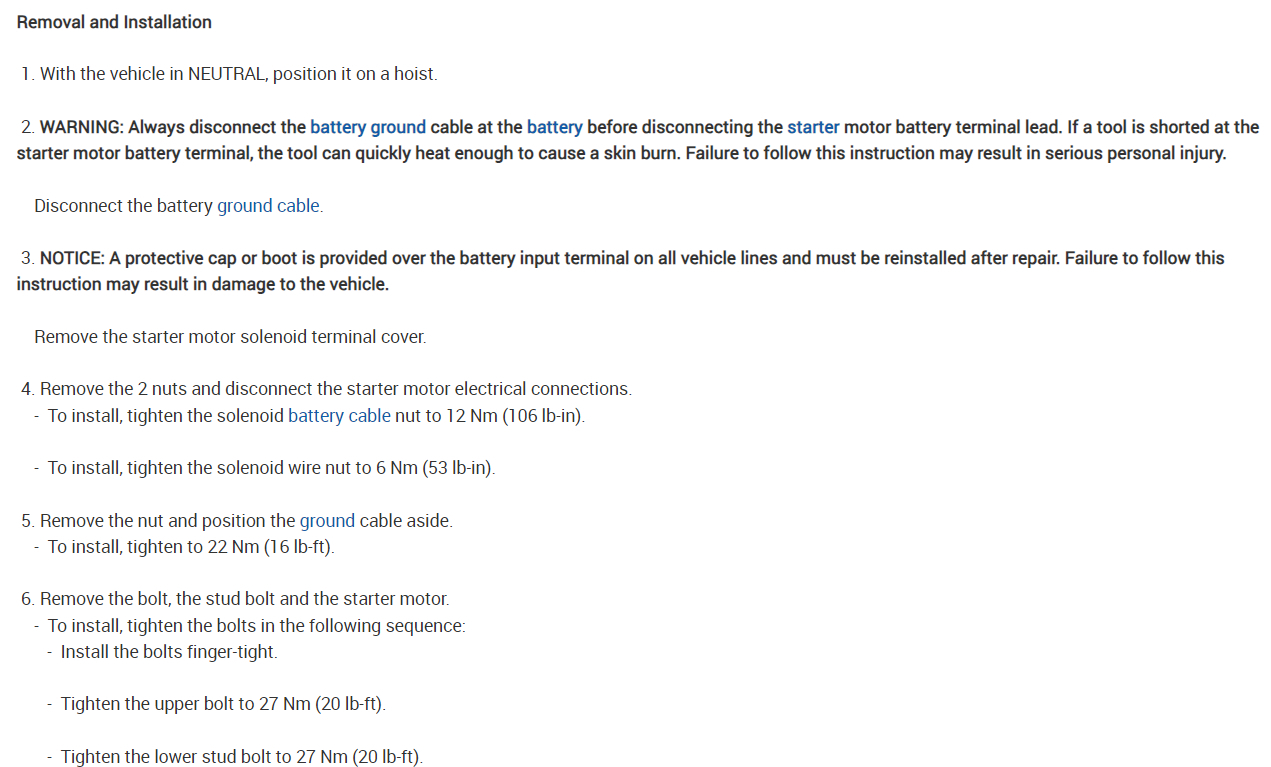Viewport: 1271px width, 767px height.
Task: Click the "Install the bolts finger-tight" line
Action: (x=169, y=652)
